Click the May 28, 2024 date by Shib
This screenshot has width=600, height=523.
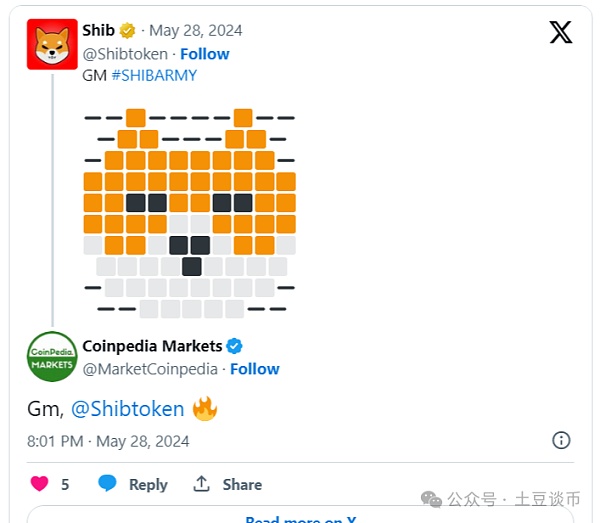(x=196, y=31)
